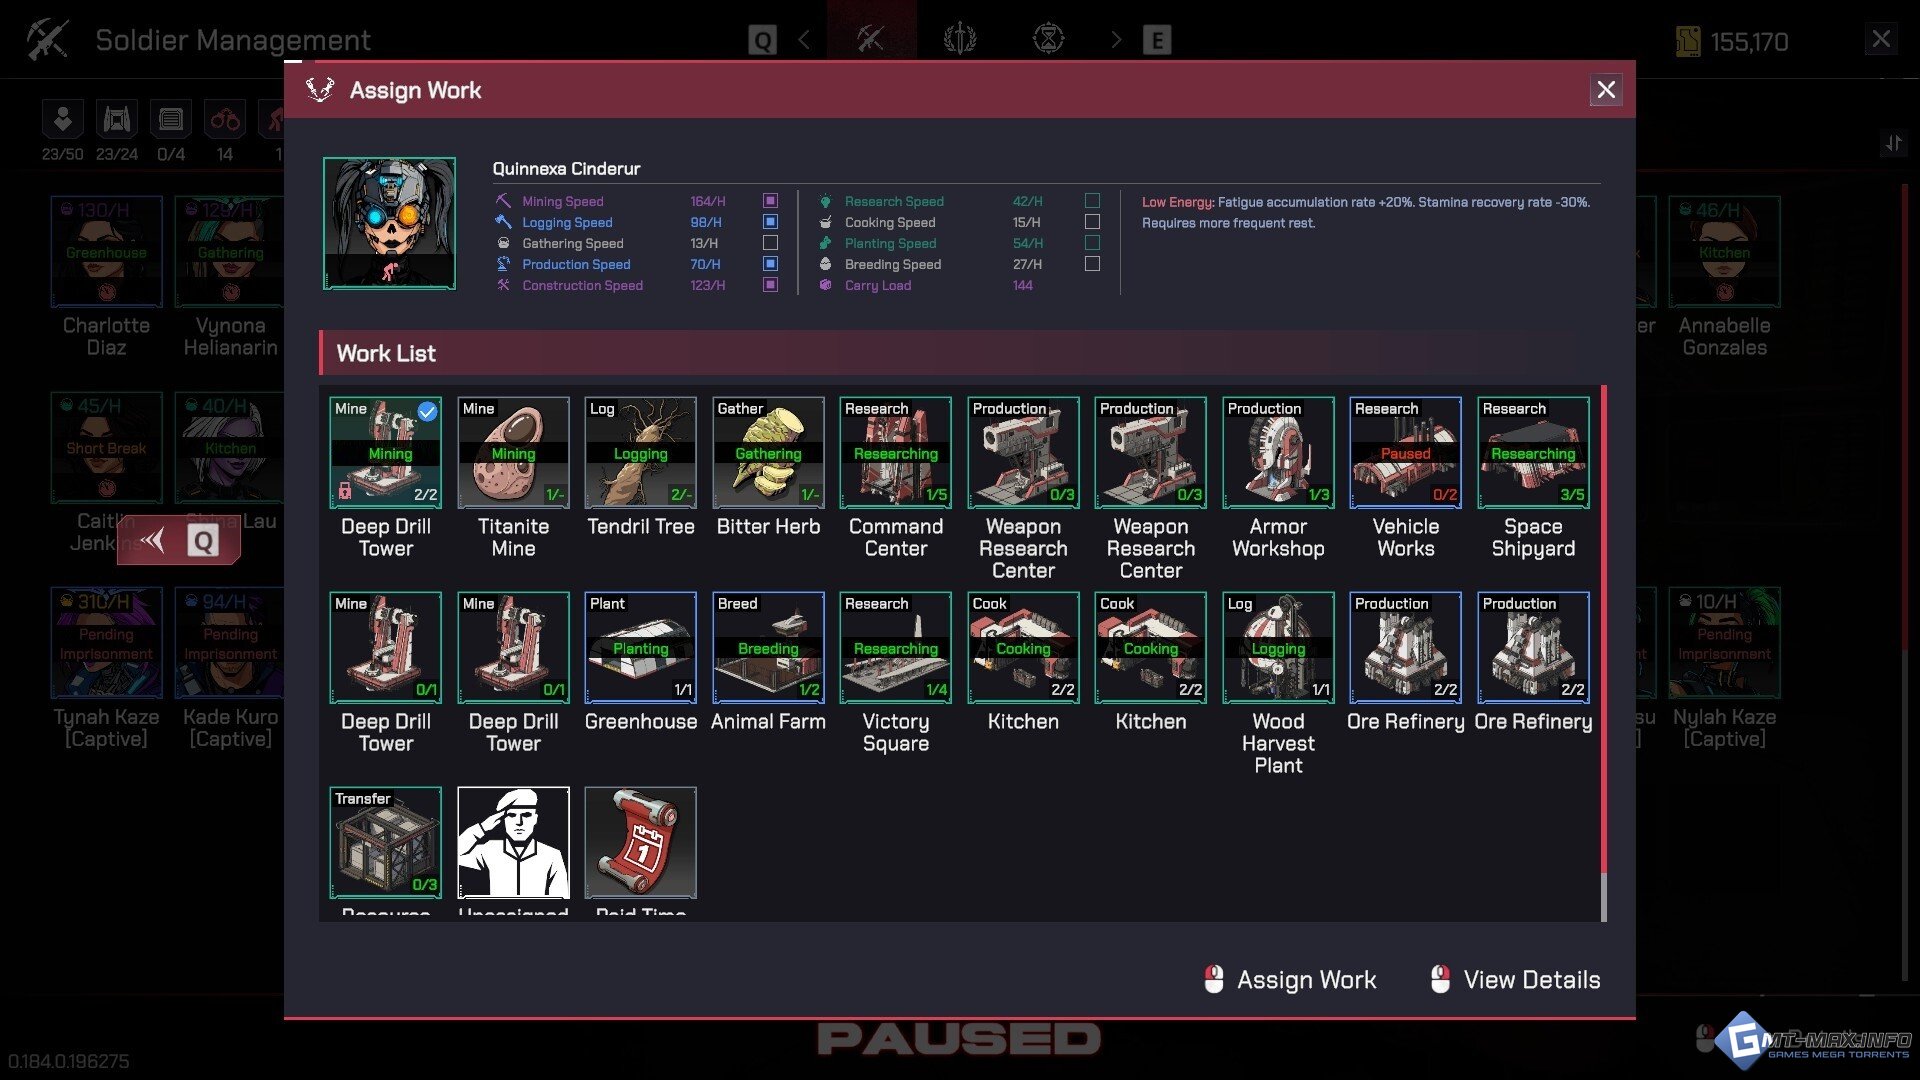Close the Assign Work dialog
Screen dimensions: 1920x1080
click(1606, 90)
